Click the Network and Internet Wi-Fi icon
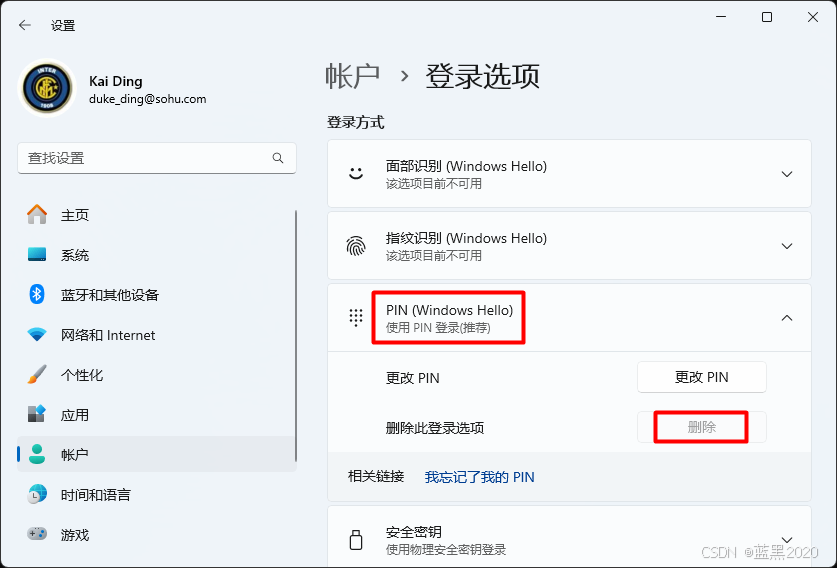This screenshot has height=568, width=837. click(37, 335)
